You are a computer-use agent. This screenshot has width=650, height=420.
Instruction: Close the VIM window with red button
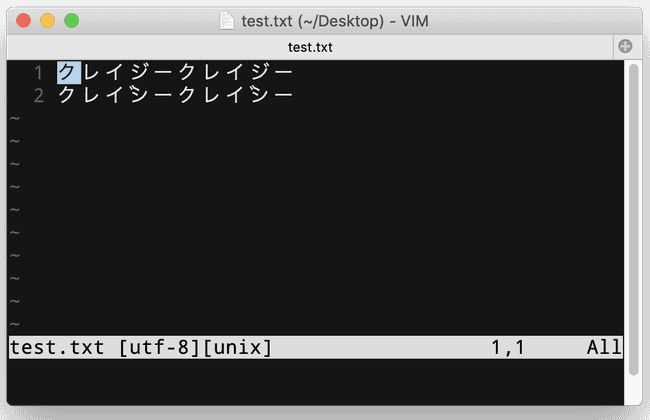[x=23, y=20]
